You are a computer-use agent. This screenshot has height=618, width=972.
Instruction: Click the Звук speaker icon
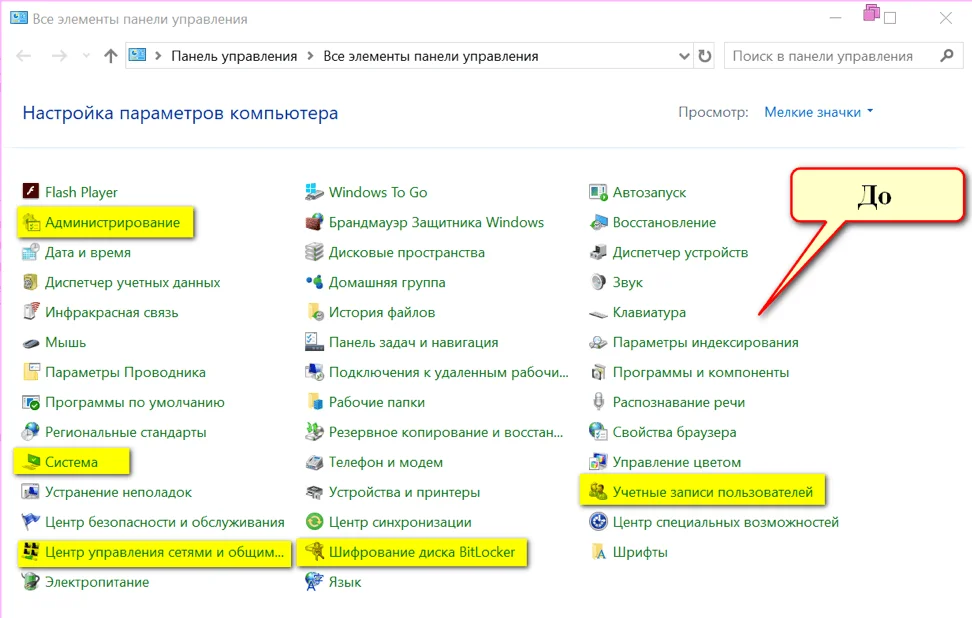click(x=598, y=282)
